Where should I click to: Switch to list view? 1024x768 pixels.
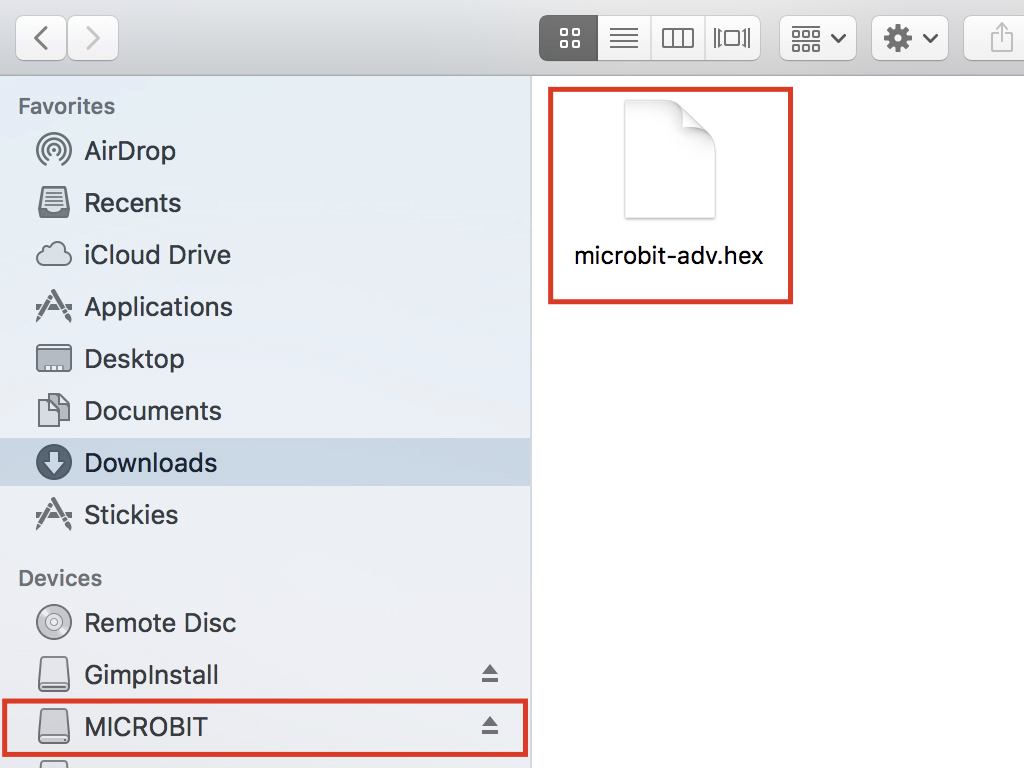tap(624, 38)
